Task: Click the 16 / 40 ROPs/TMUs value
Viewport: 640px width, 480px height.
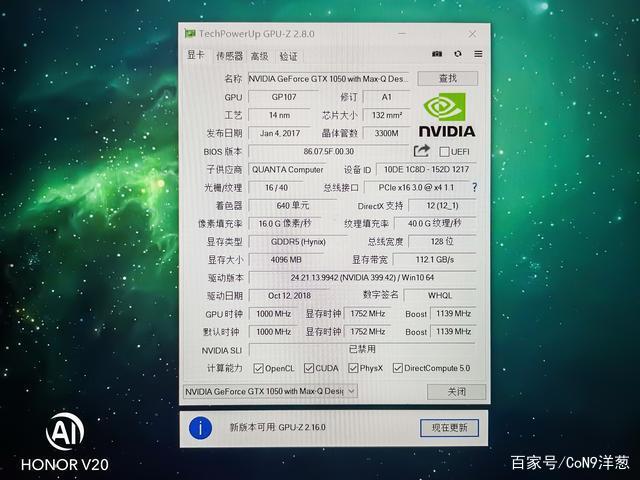Action: pos(276,188)
